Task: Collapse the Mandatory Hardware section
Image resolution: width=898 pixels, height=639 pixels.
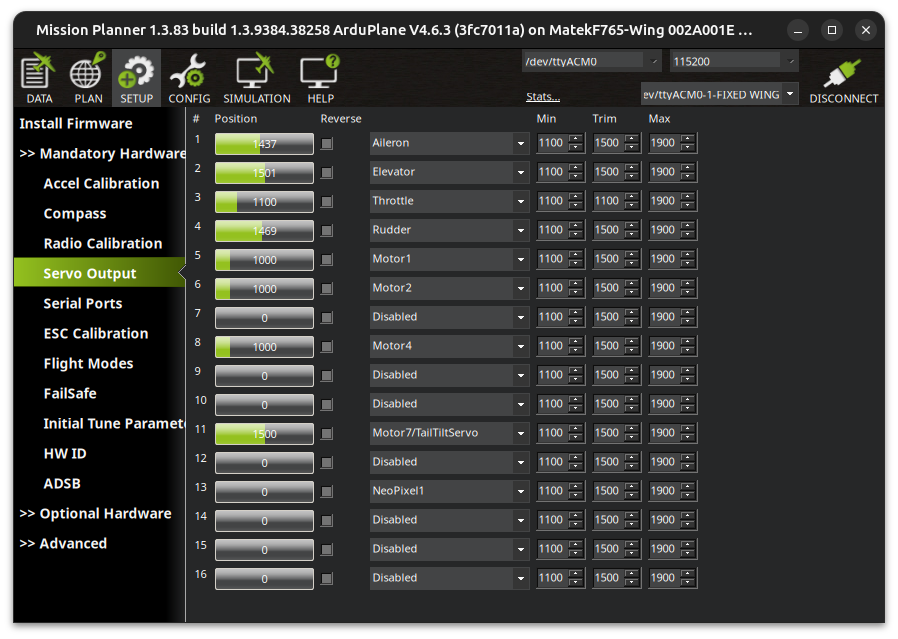Action: point(103,153)
